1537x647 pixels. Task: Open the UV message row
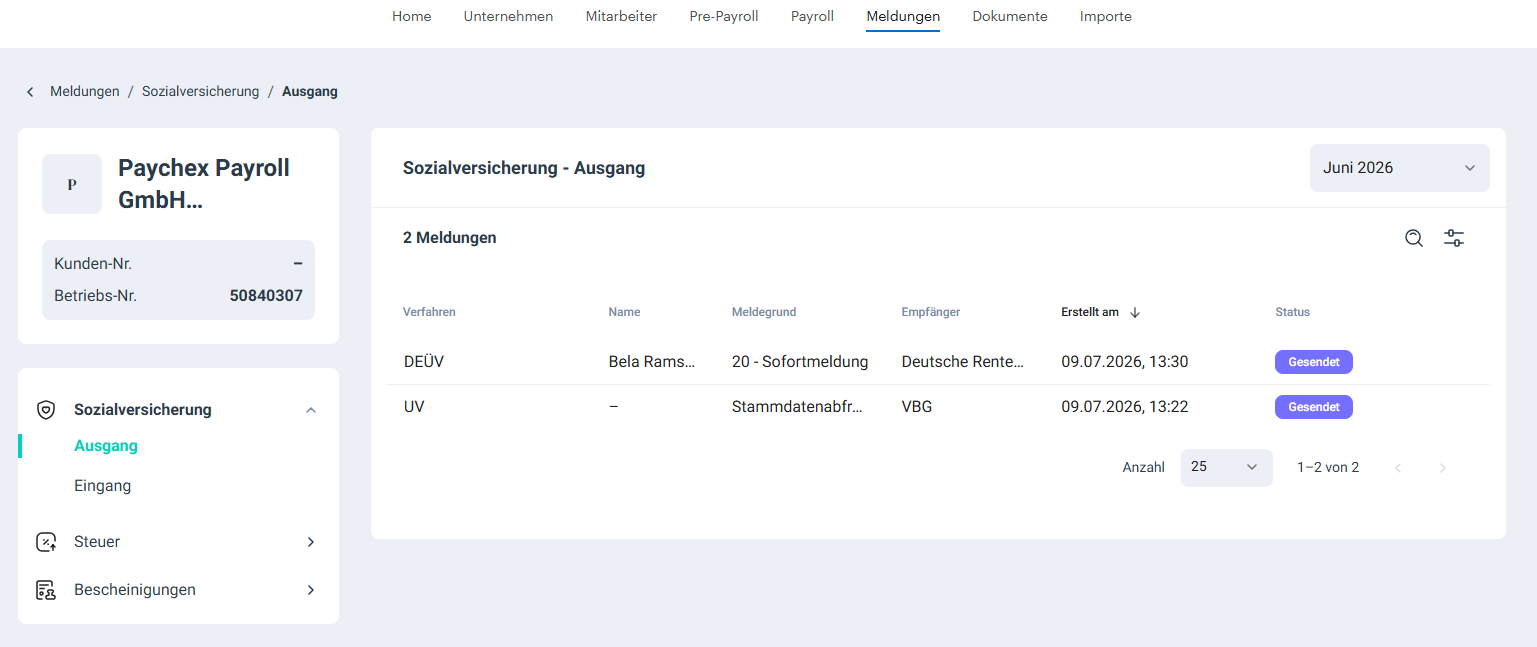pos(938,408)
